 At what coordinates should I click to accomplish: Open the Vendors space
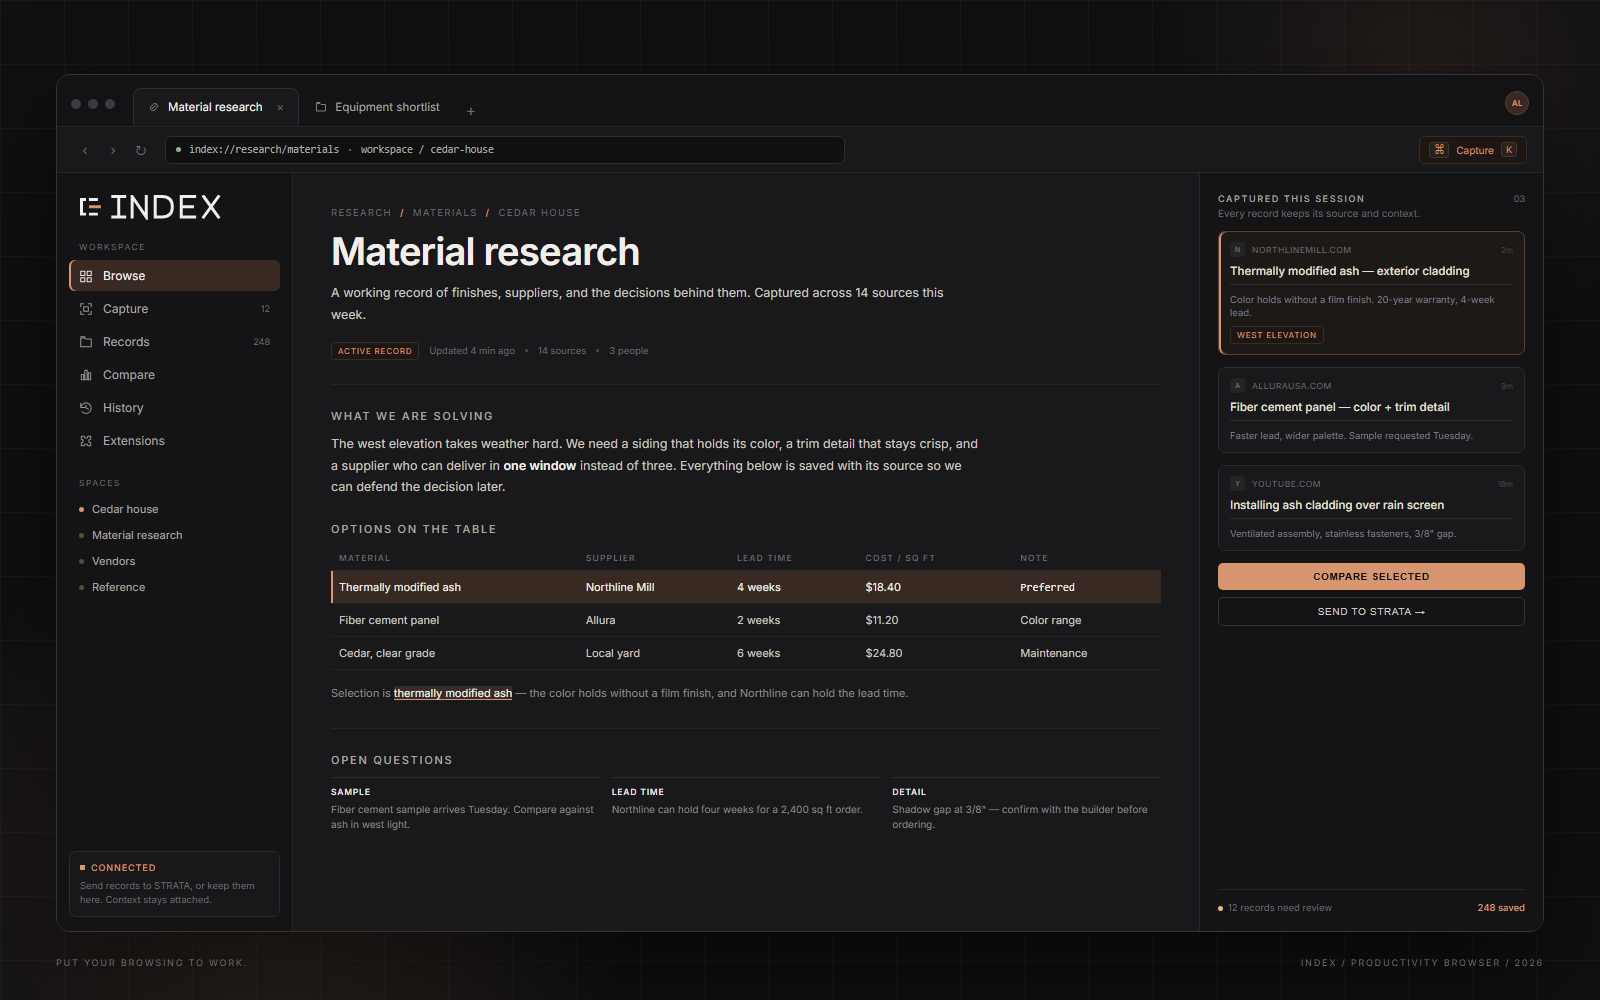113,561
